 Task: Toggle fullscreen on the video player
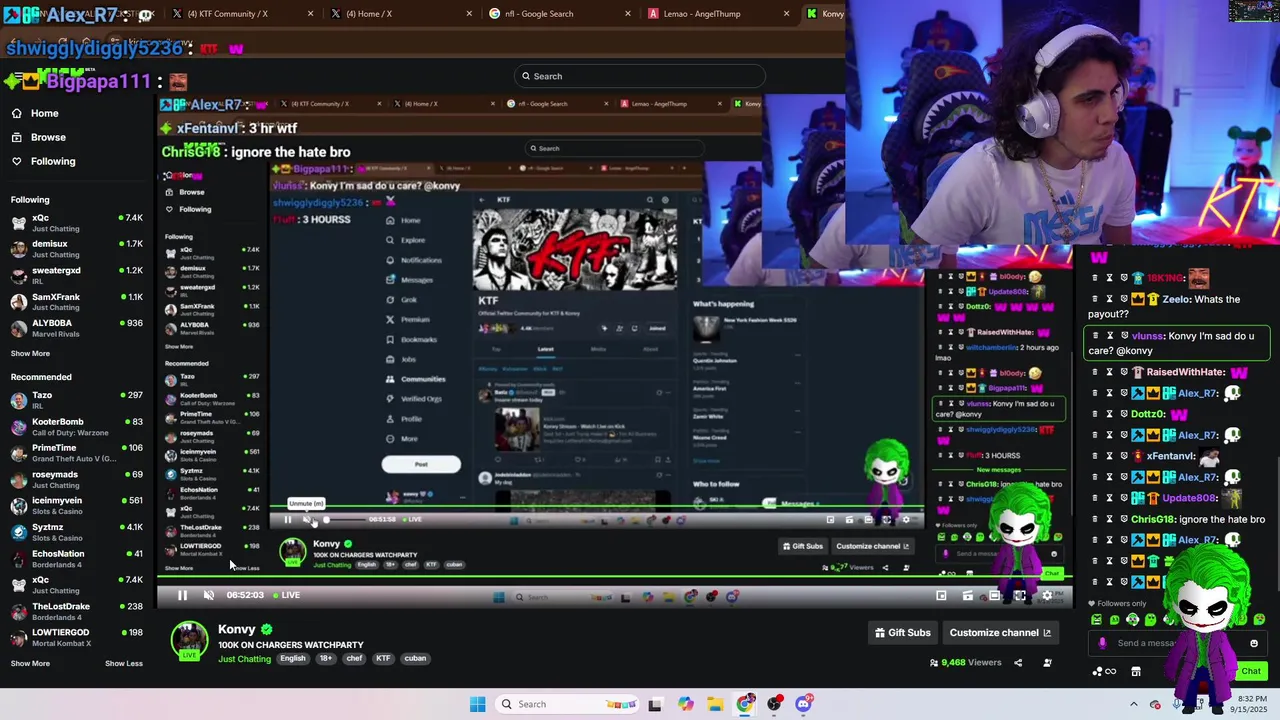point(1020,595)
